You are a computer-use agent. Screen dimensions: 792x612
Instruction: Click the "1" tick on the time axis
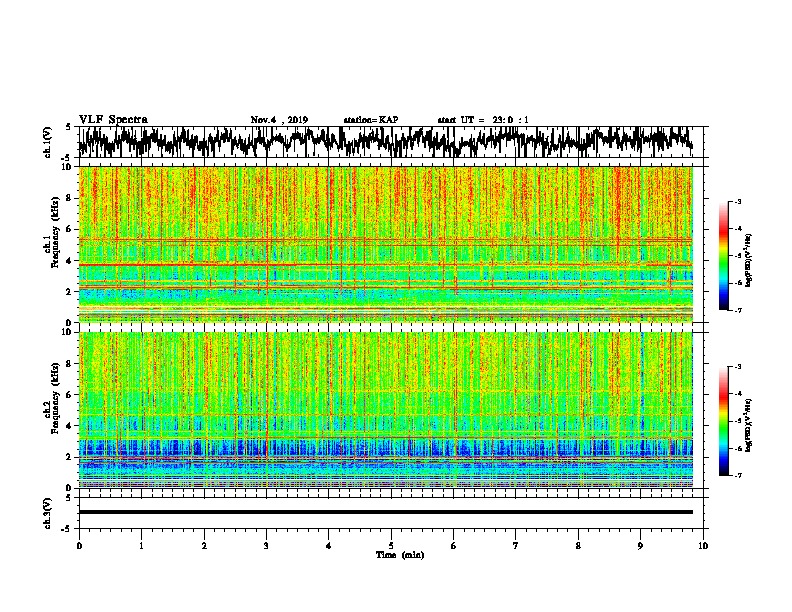tap(141, 546)
